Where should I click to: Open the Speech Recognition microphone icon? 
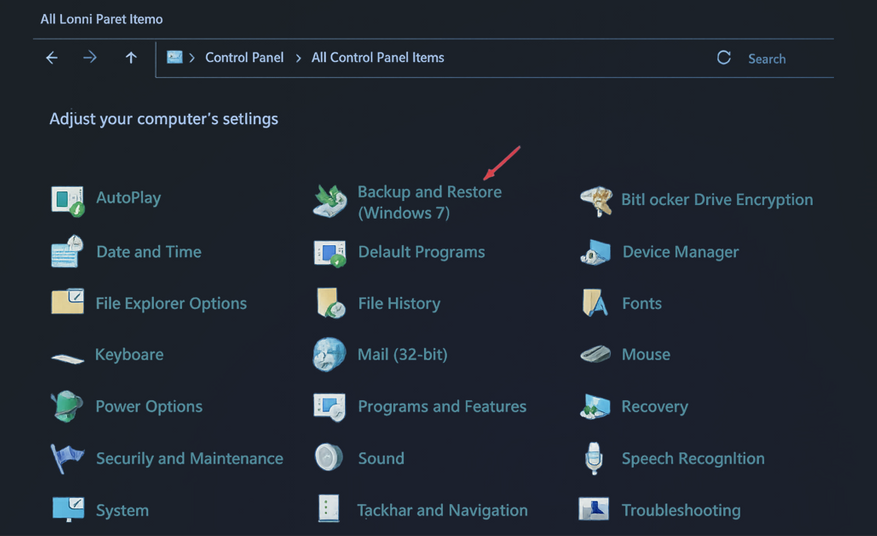[x=596, y=458]
